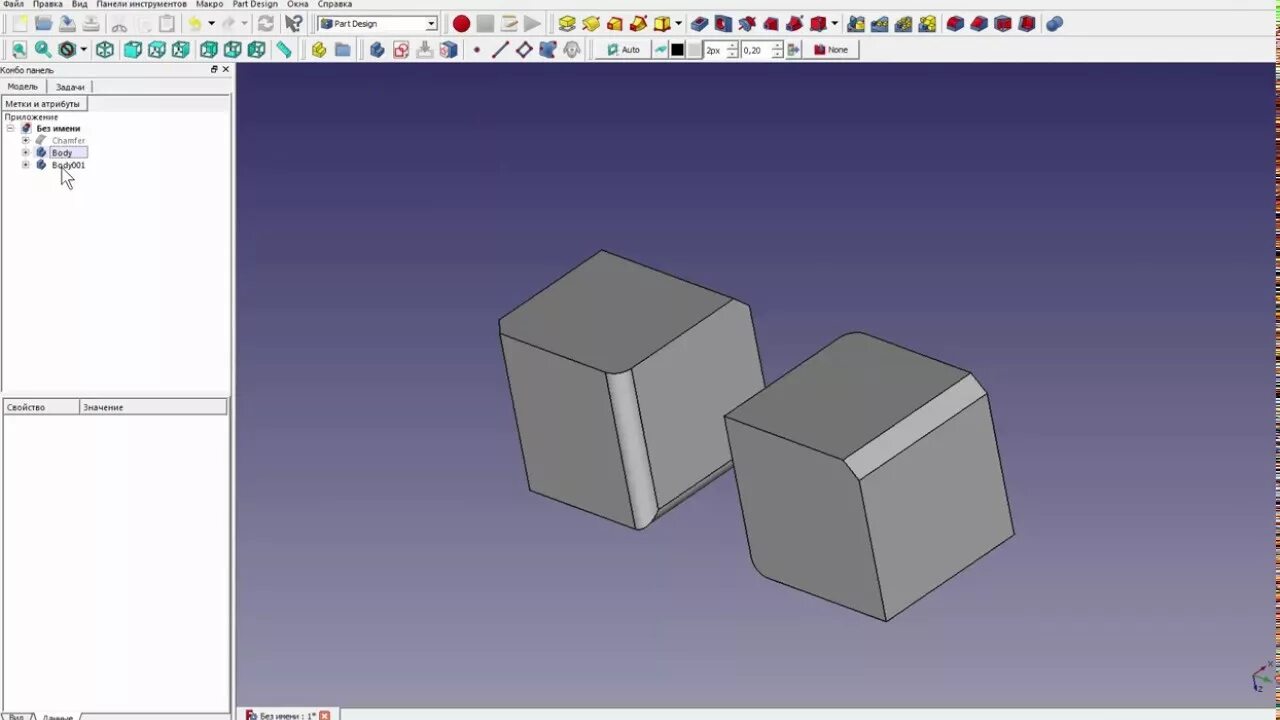Select the MultiTransform tool
This screenshot has height=720, width=1280.
[927, 23]
